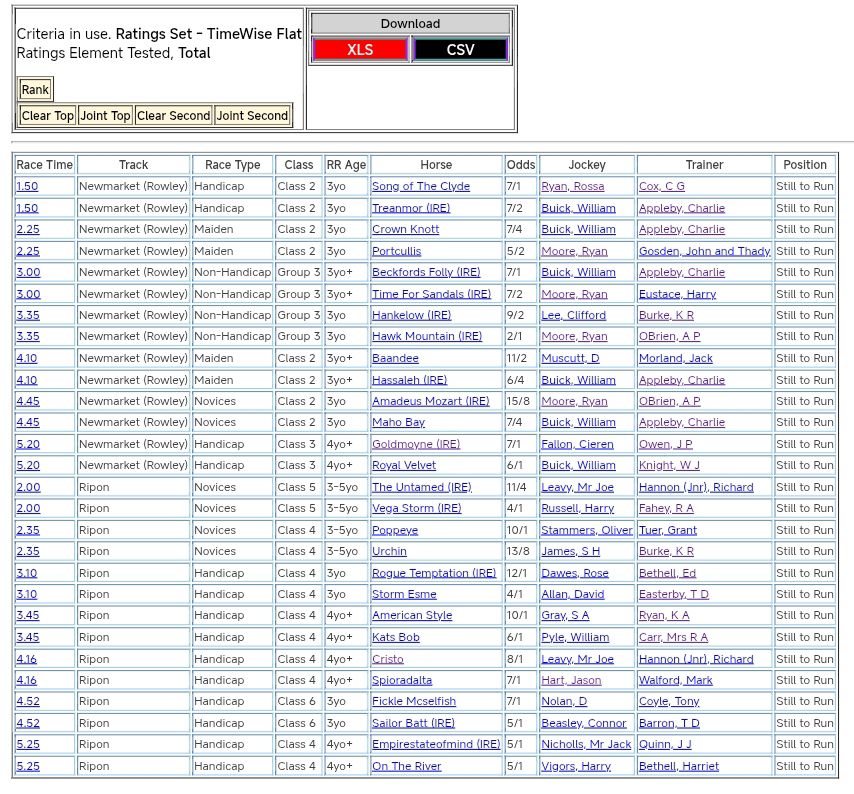Open horse Empirestateofmind (IRE)
The width and height of the screenshot is (854, 794).
pyautogui.click(x=435, y=745)
